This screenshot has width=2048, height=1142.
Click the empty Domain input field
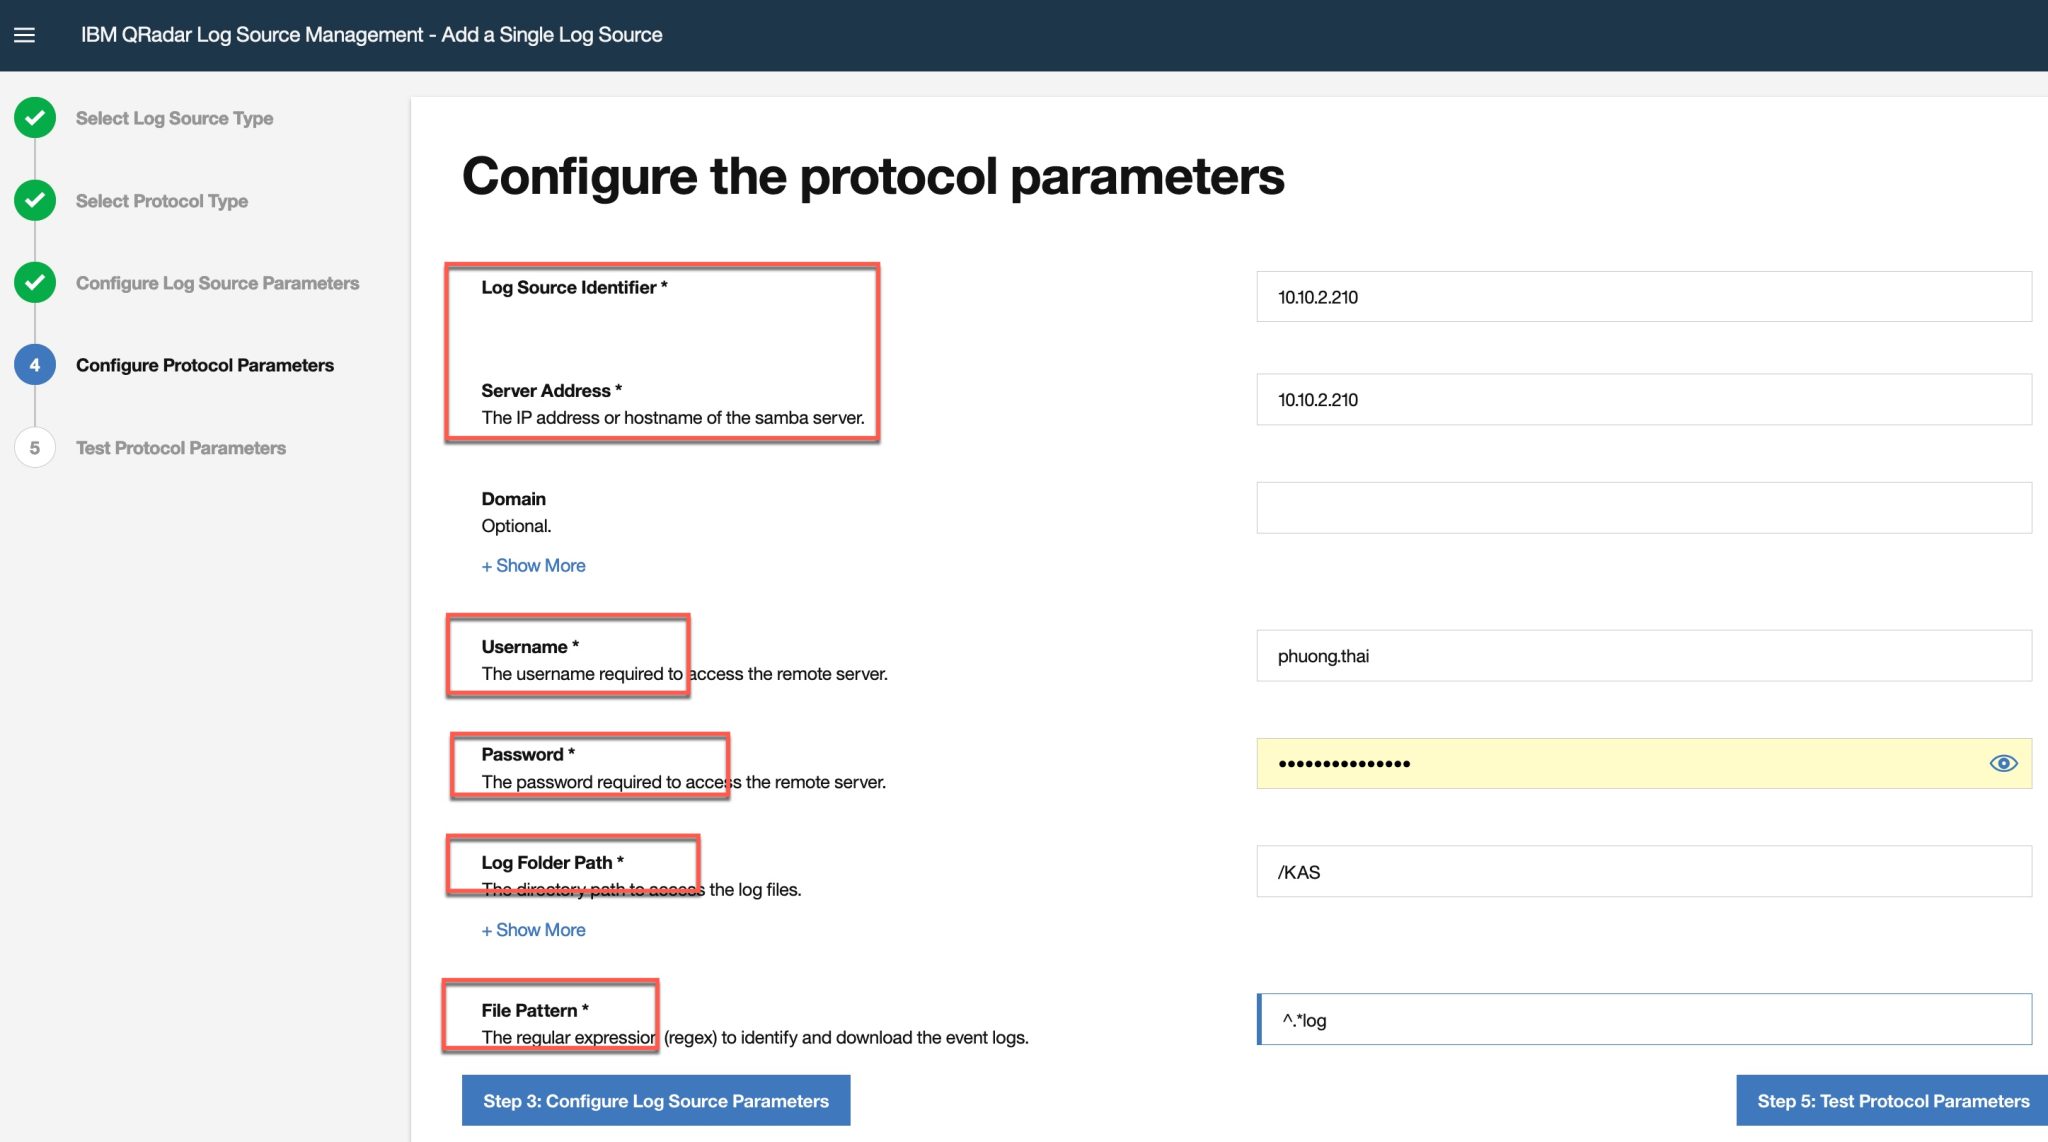click(1643, 507)
